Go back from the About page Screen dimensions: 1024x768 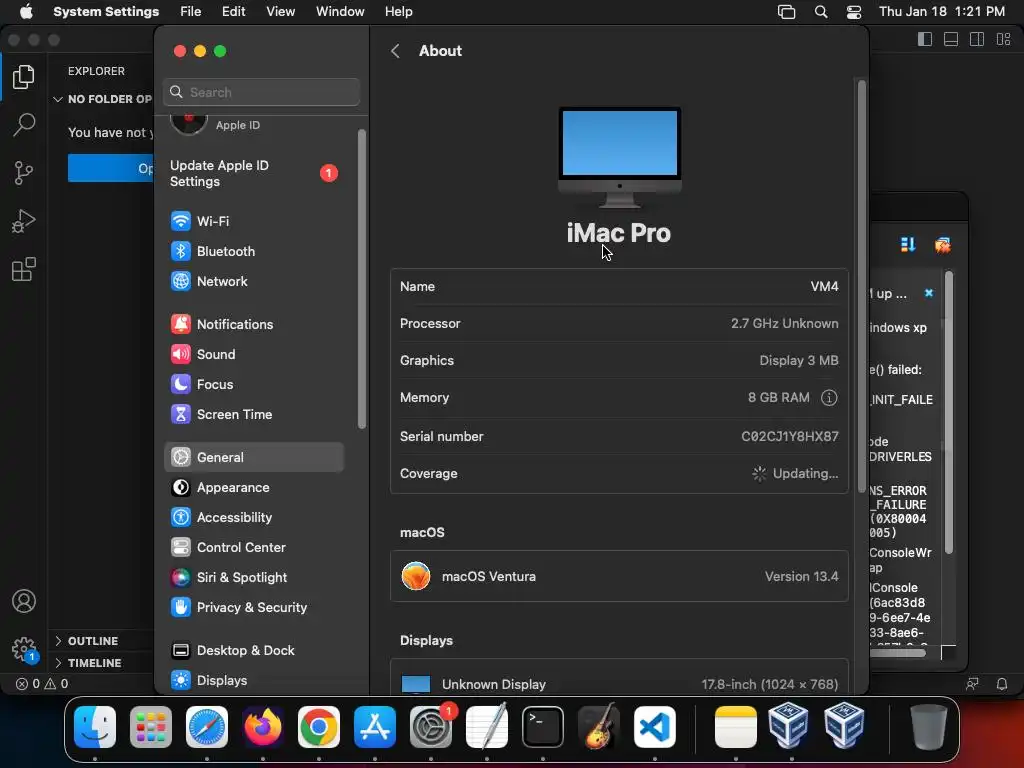[x=395, y=51]
